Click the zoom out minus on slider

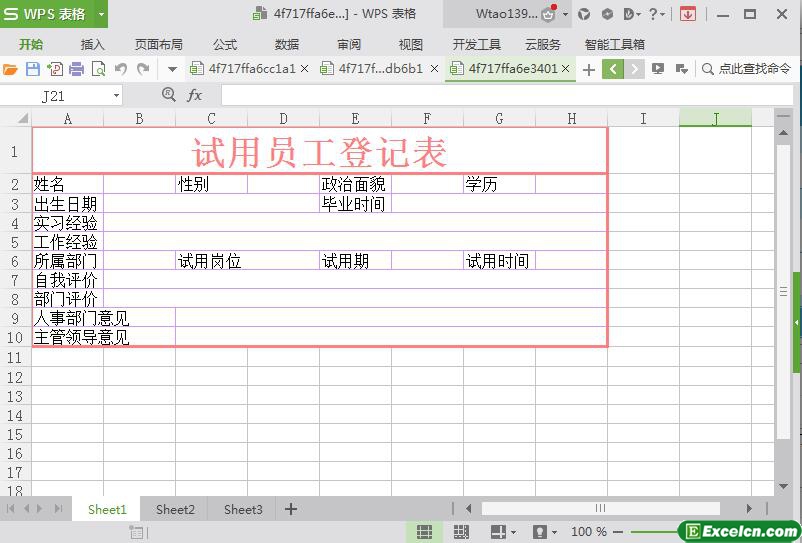[618, 532]
